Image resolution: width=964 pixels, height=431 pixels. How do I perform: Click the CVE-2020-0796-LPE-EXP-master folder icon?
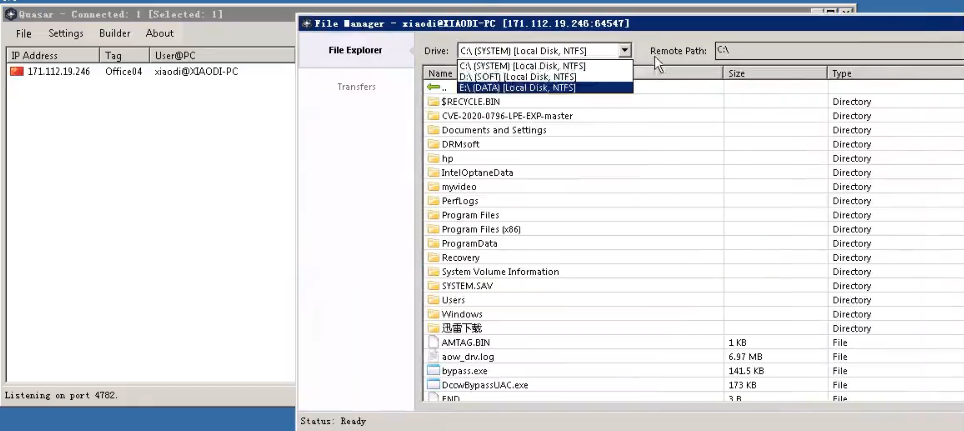tap(433, 116)
